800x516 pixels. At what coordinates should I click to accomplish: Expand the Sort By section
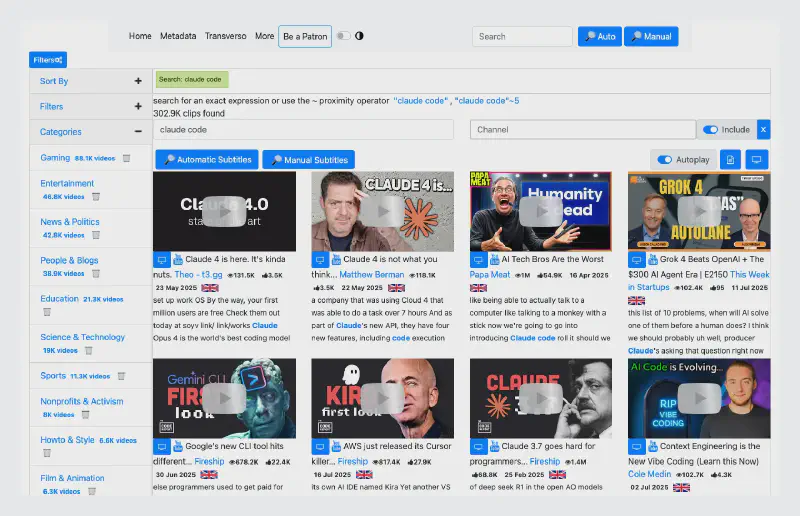coord(138,81)
